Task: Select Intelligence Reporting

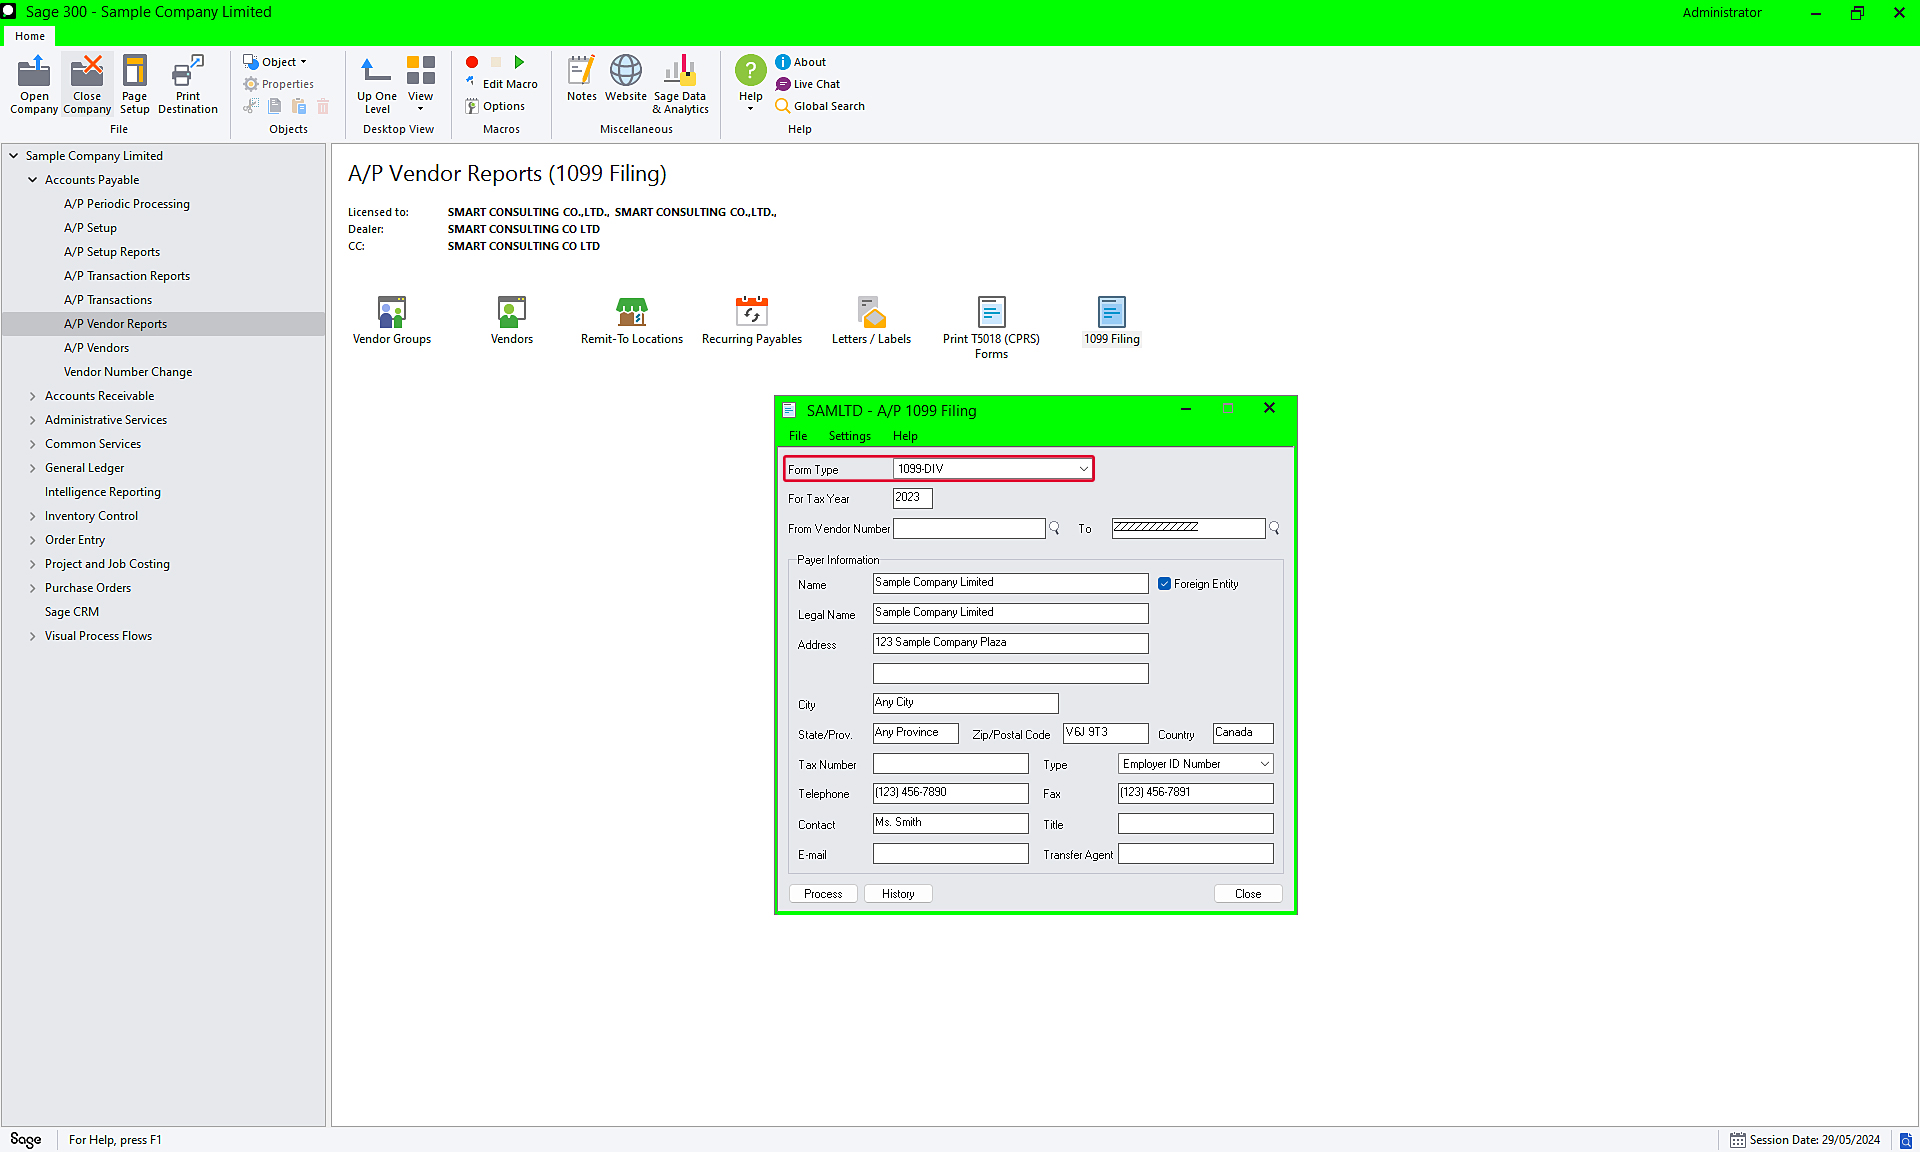Action: coord(103,492)
